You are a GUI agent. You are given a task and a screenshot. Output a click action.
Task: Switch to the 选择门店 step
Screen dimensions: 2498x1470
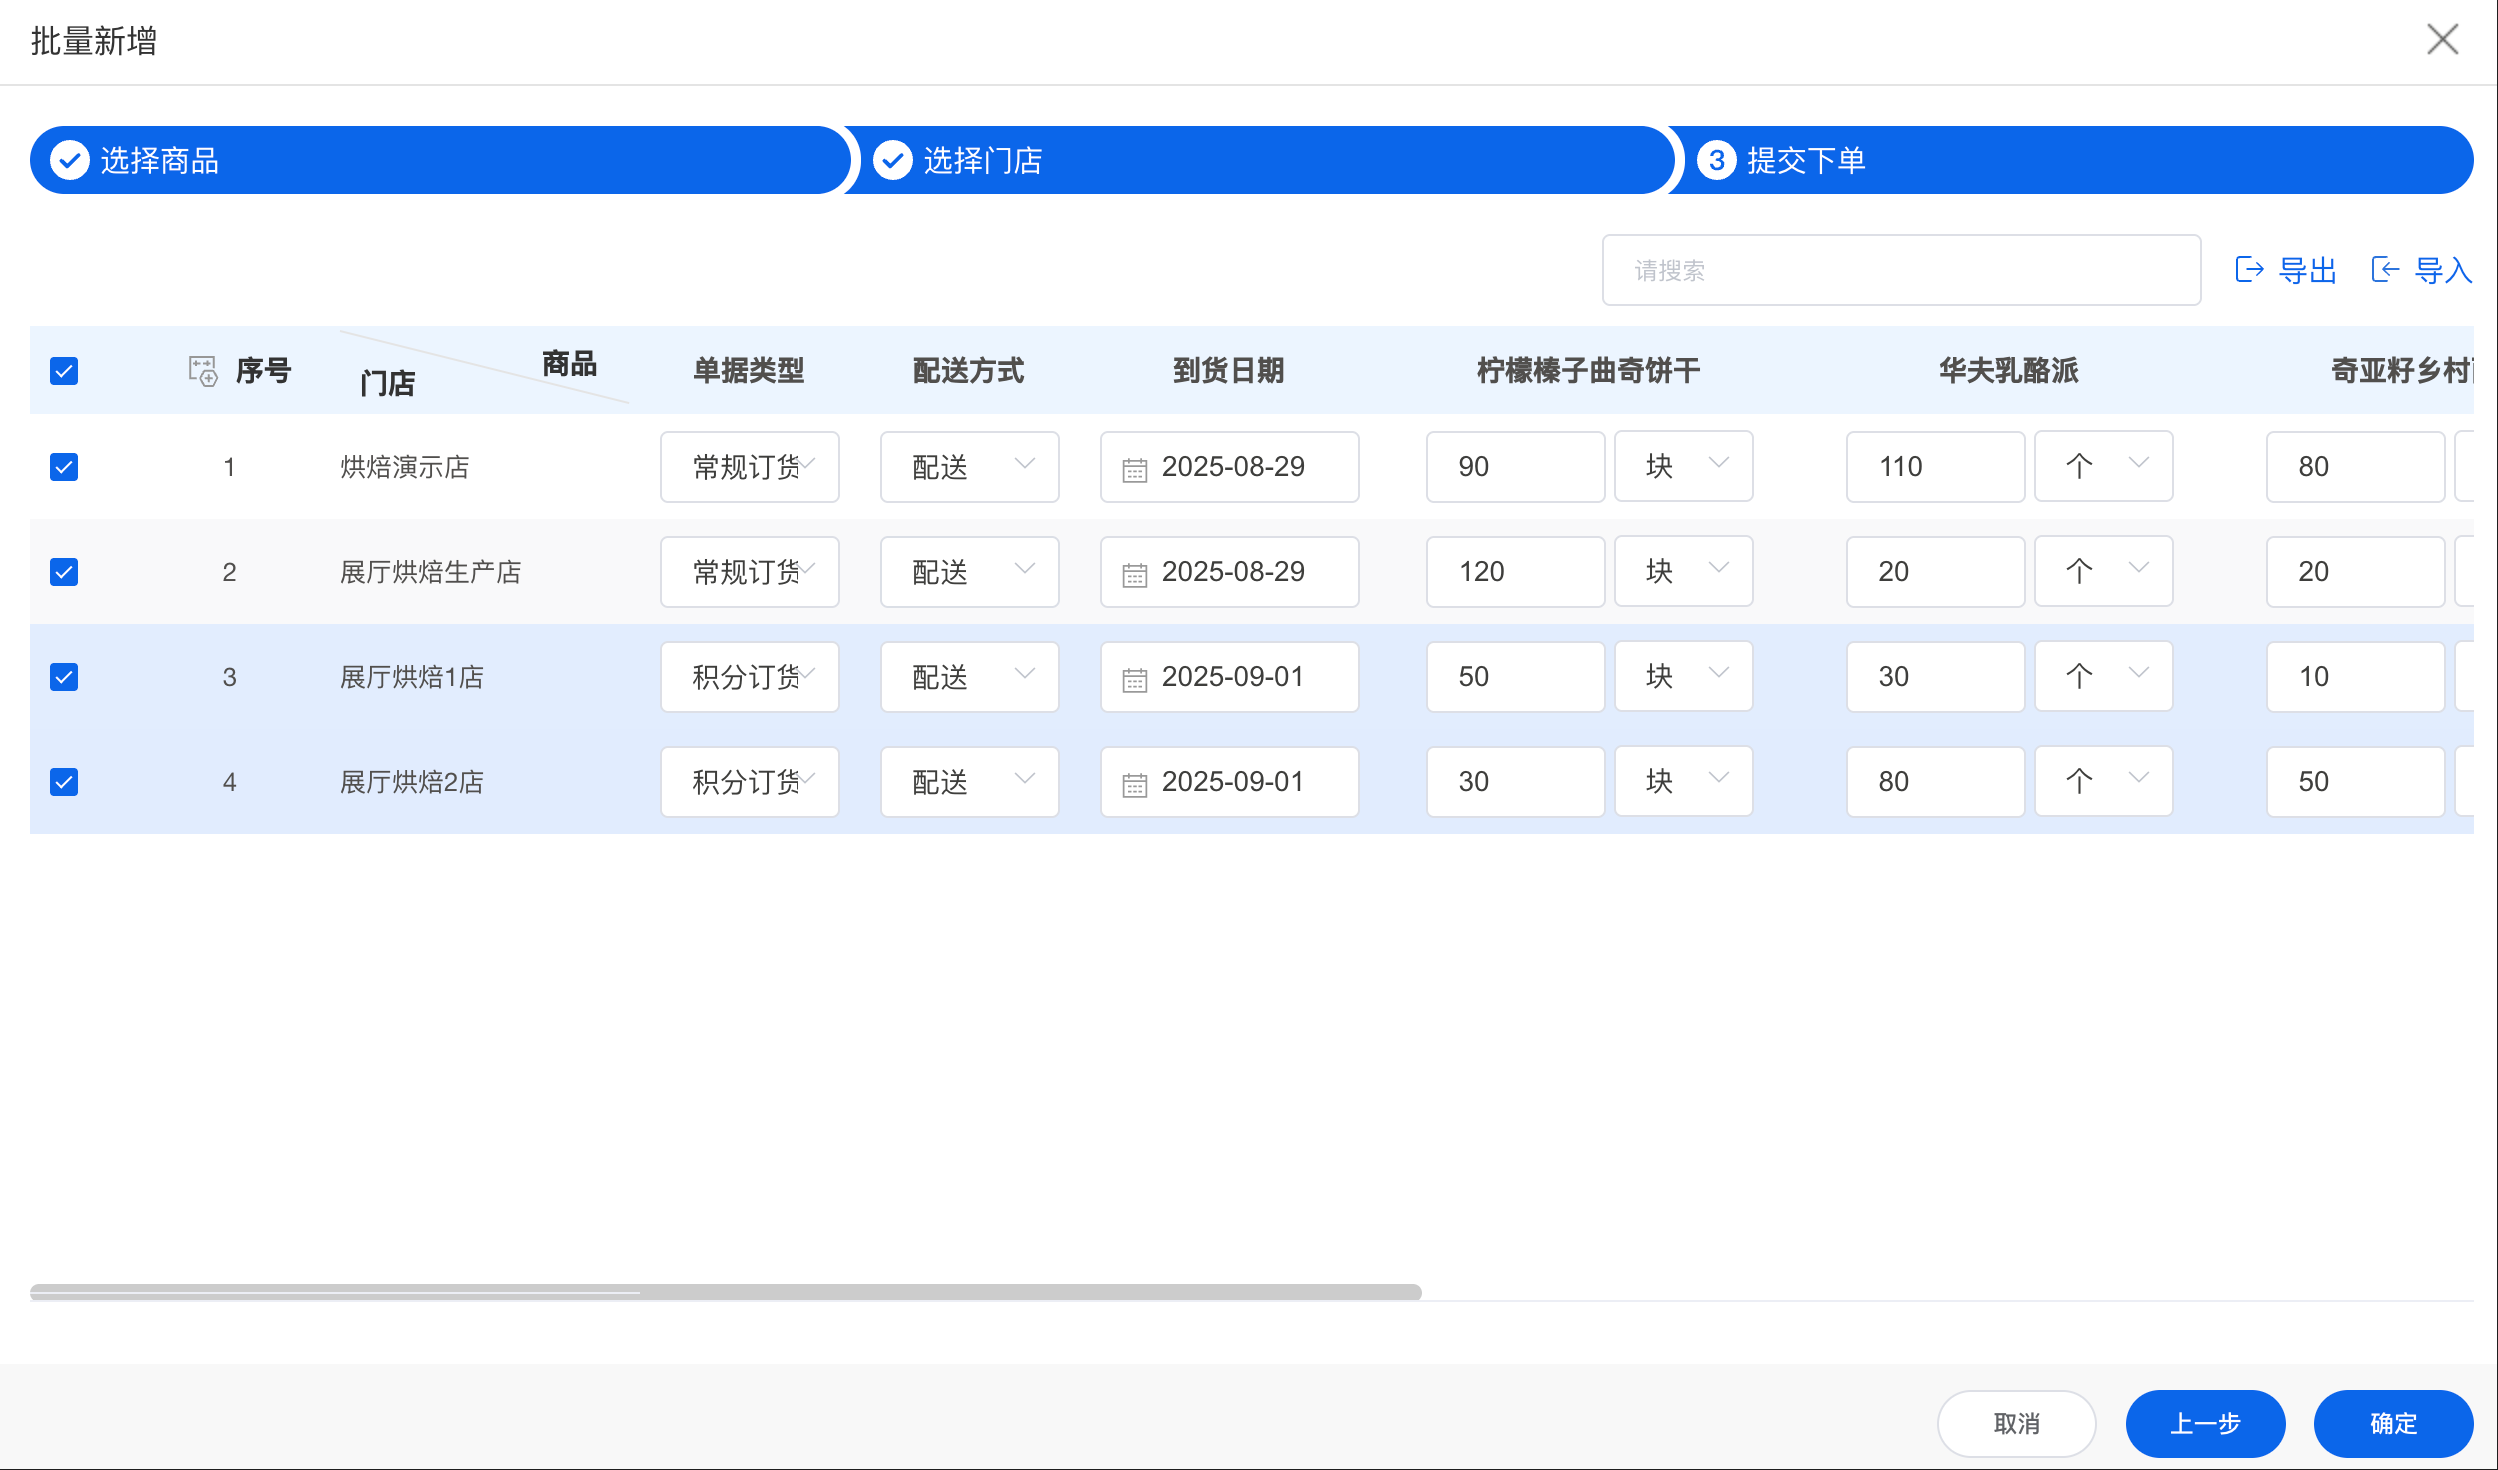pos(982,160)
